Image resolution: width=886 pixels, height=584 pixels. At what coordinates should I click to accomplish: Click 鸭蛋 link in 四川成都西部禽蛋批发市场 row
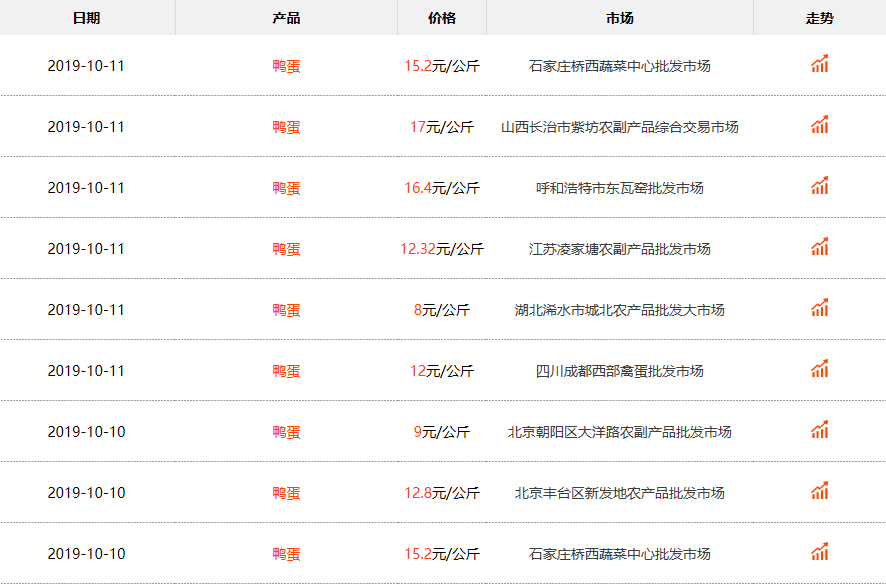tap(286, 371)
